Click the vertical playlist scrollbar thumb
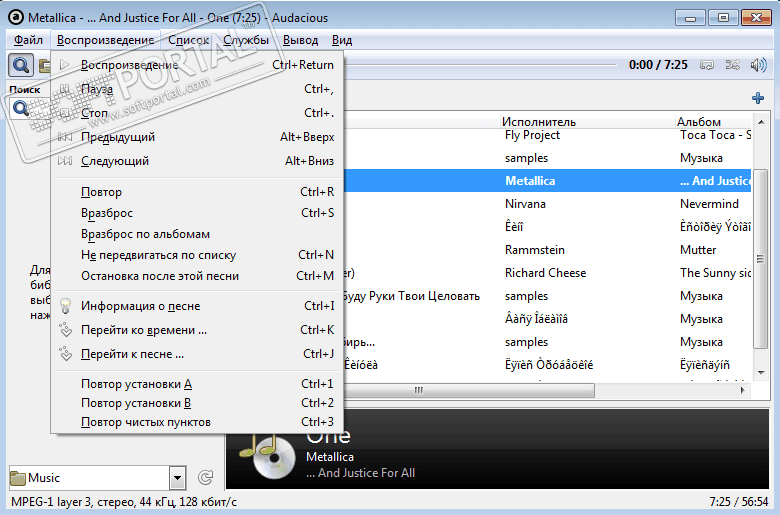Image resolution: width=780 pixels, height=515 pixels. [760, 259]
